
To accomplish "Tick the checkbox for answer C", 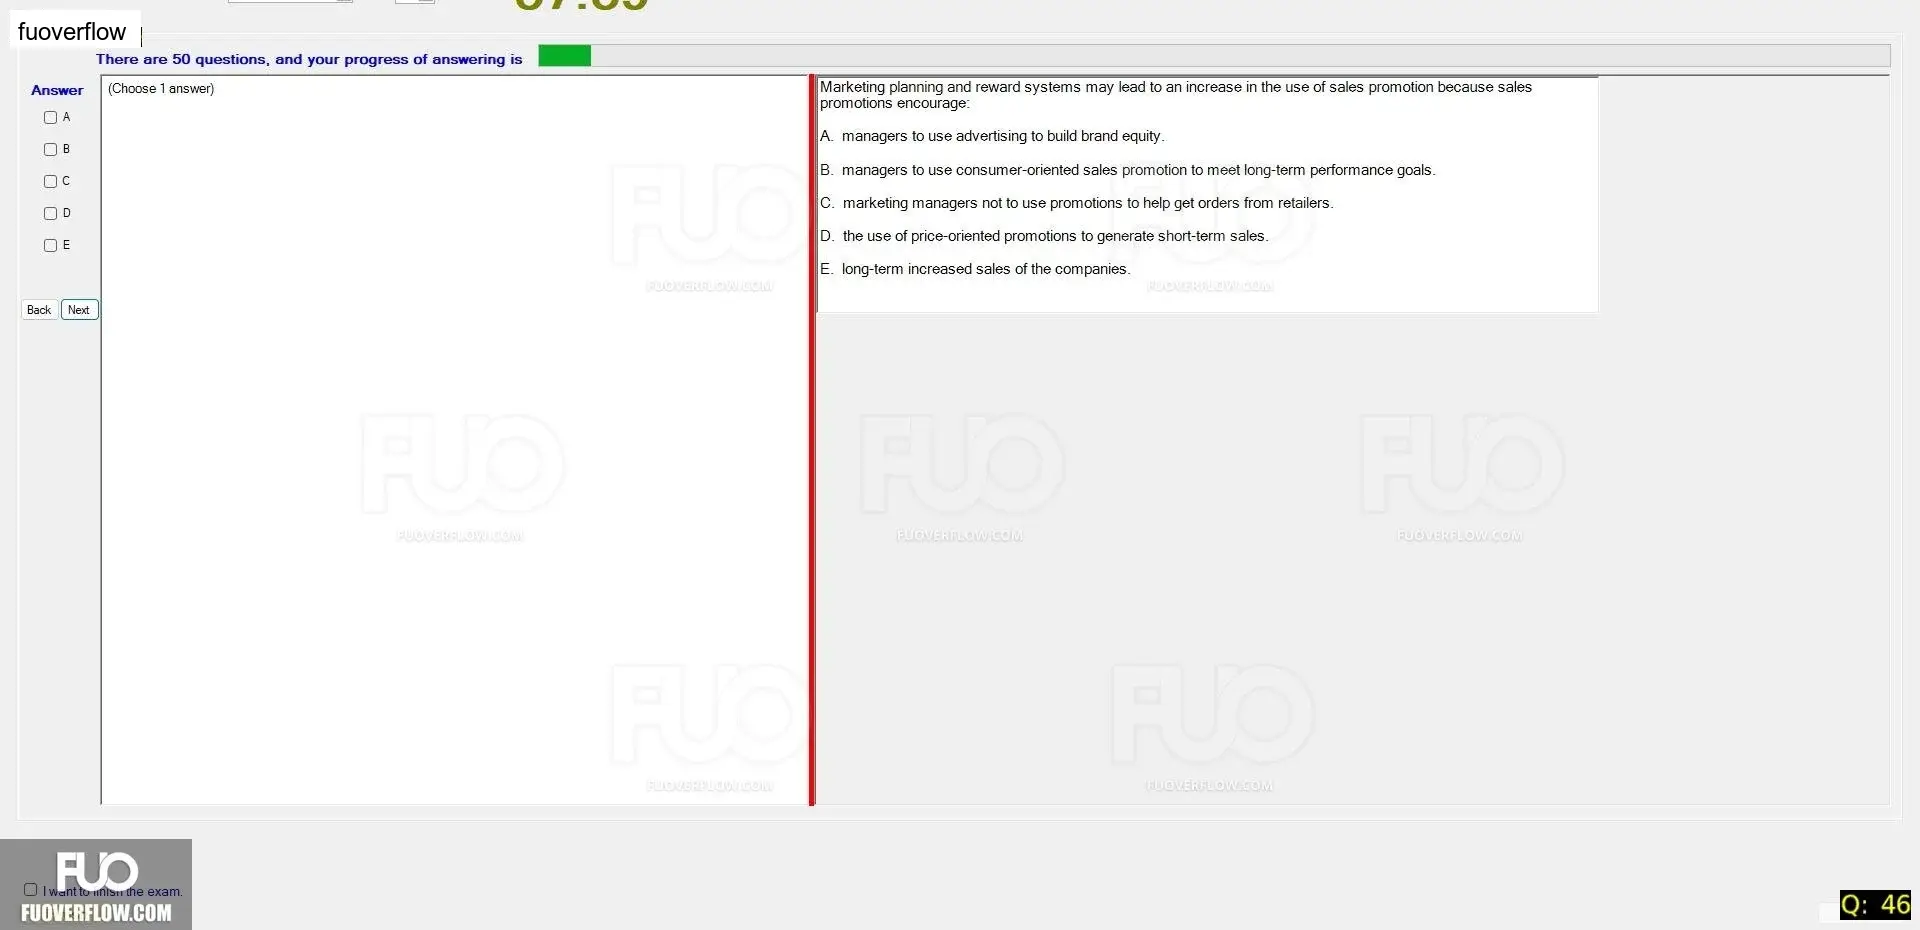I will click(50, 181).
